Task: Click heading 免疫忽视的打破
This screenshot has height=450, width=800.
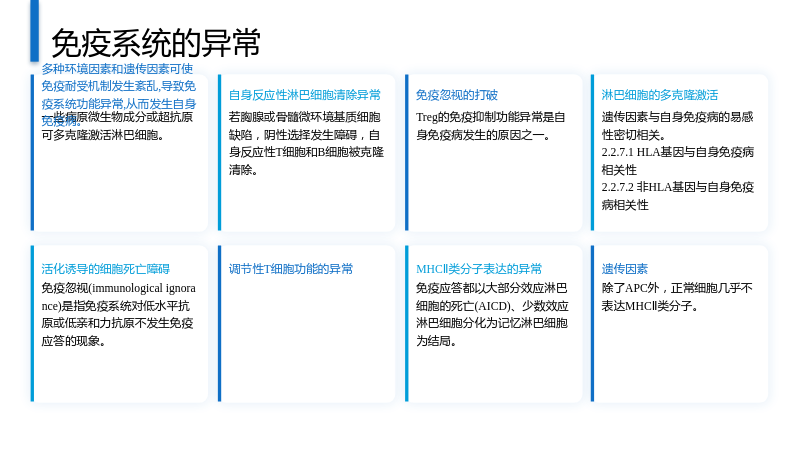Action: coord(457,95)
